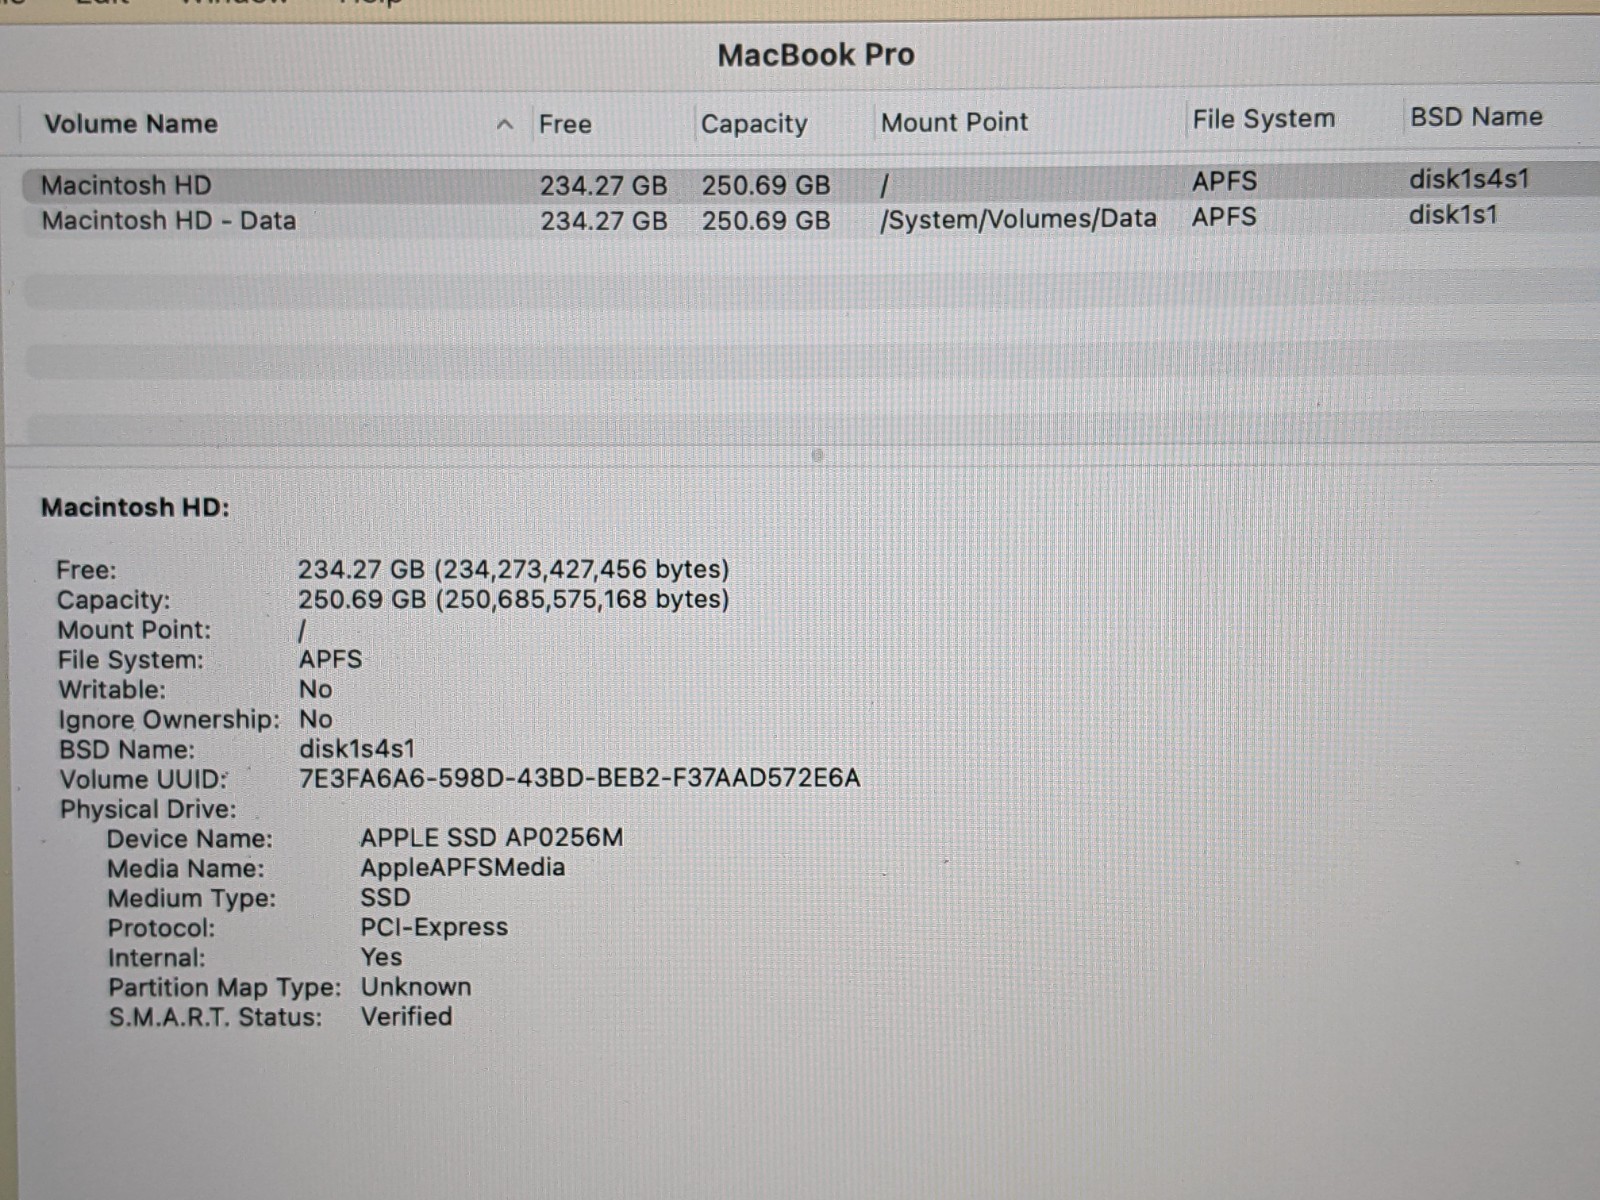The width and height of the screenshot is (1600, 1200).
Task: Click the /System/Volumes/Data mount point cell
Action: 1018,219
